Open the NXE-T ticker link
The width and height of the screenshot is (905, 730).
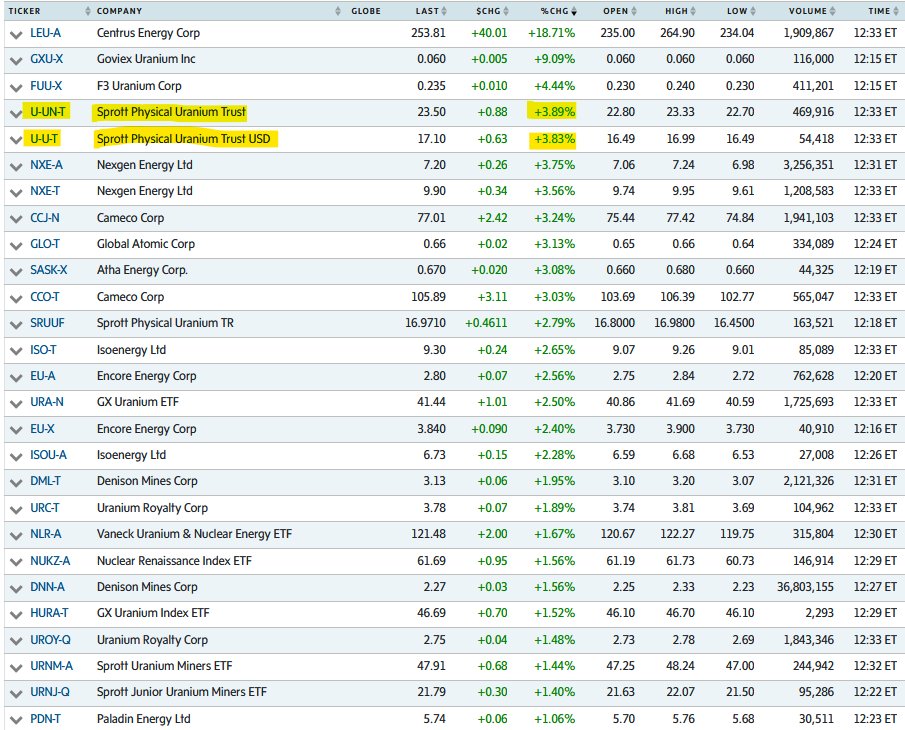[x=45, y=191]
